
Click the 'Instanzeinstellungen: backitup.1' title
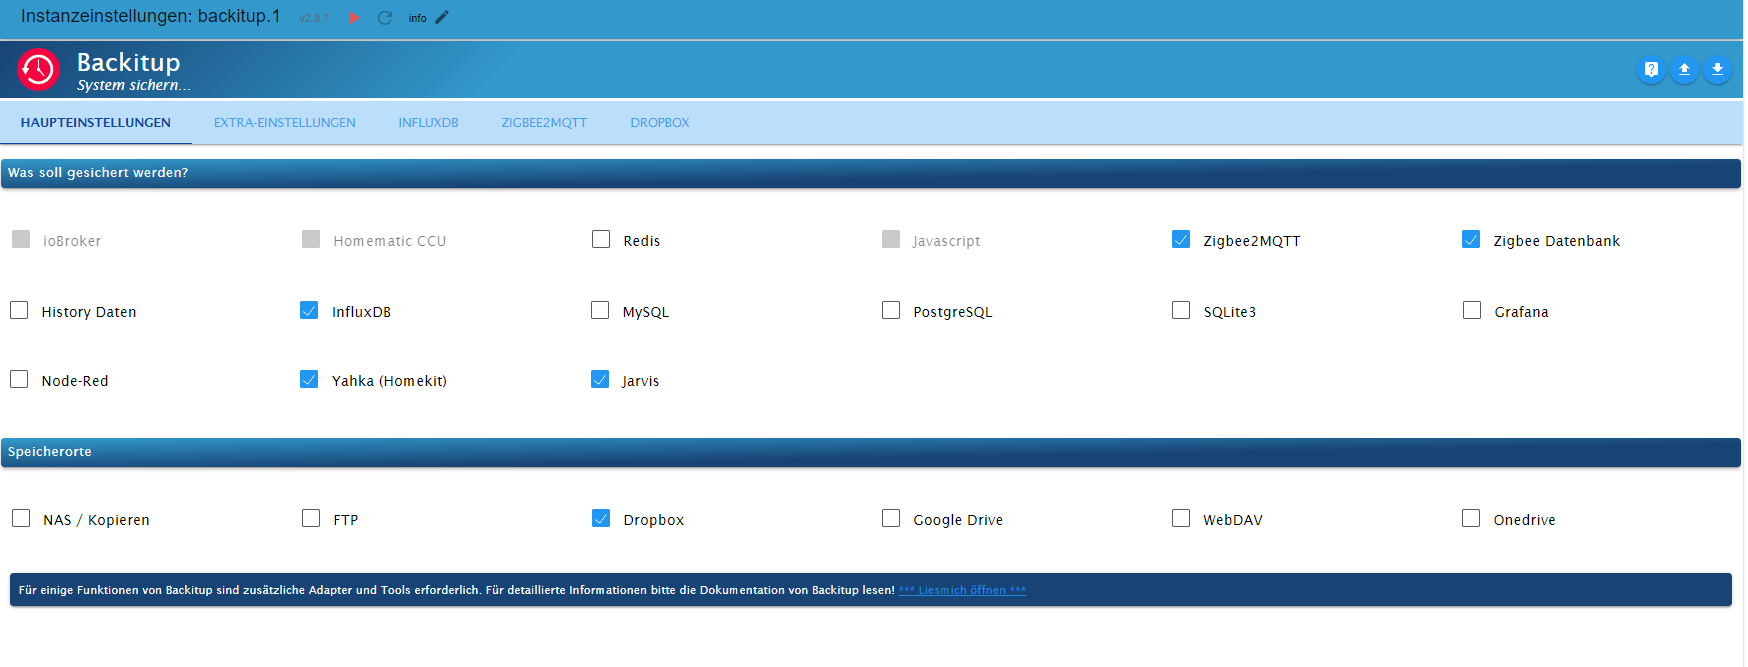pyautogui.click(x=151, y=16)
